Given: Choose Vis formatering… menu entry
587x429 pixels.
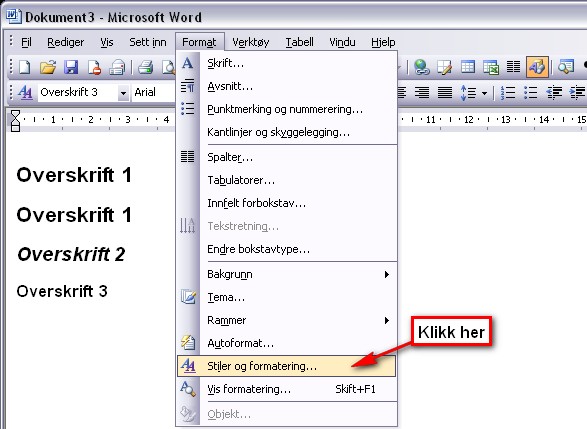Looking at the screenshot, I should (286, 389).
